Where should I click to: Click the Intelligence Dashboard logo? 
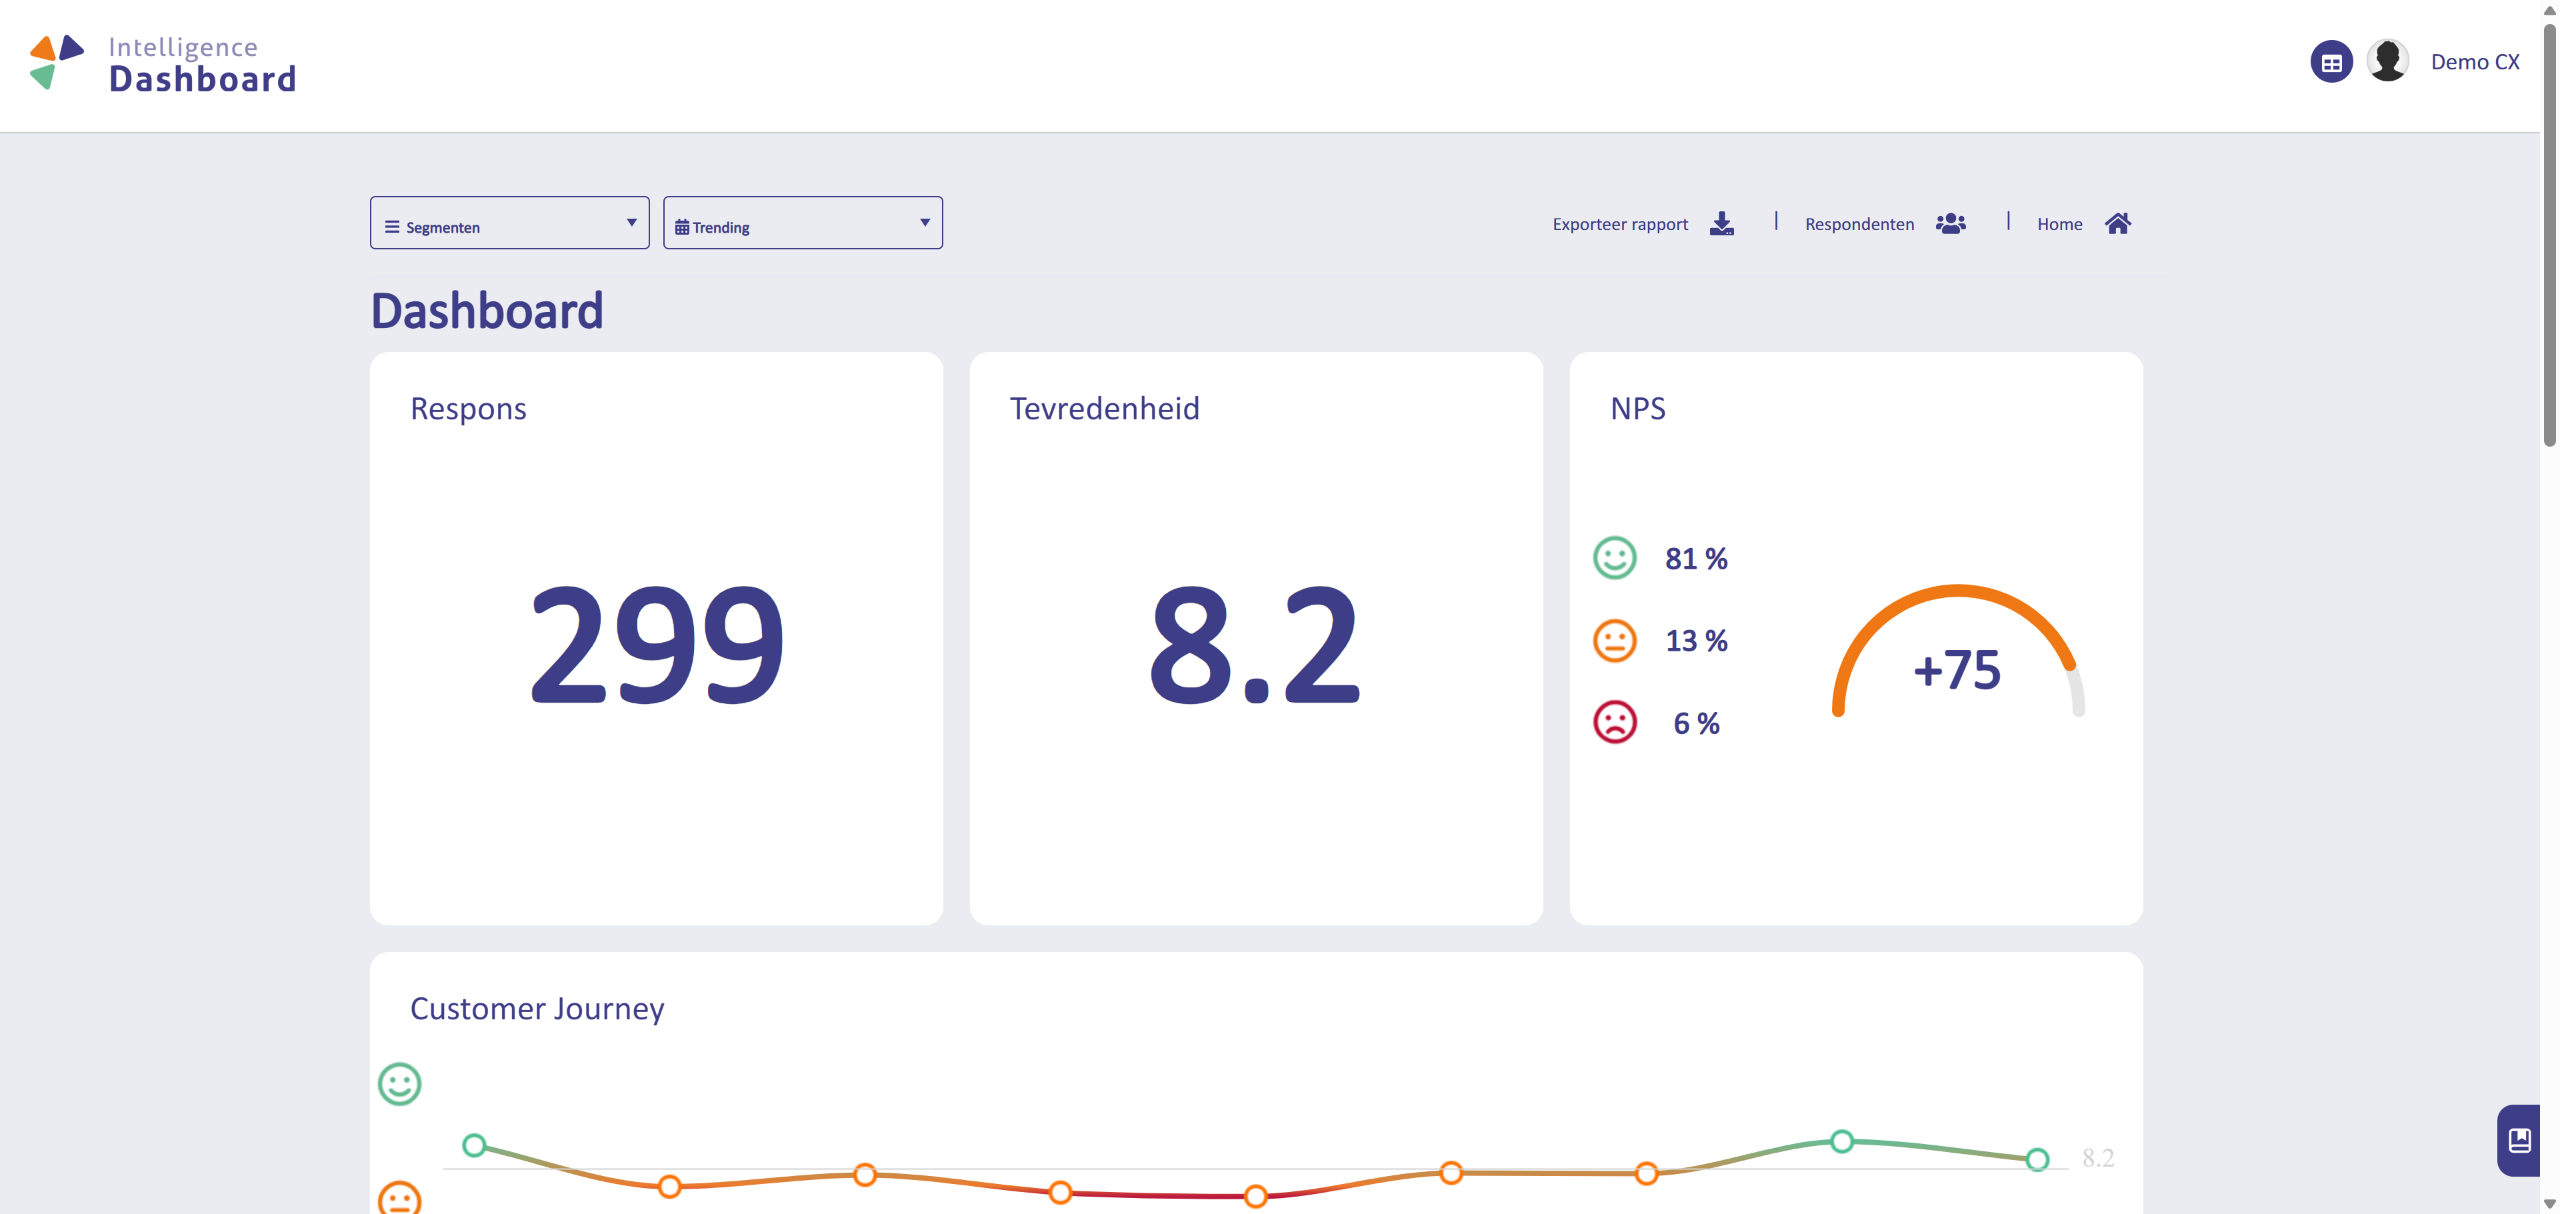pyautogui.click(x=163, y=64)
